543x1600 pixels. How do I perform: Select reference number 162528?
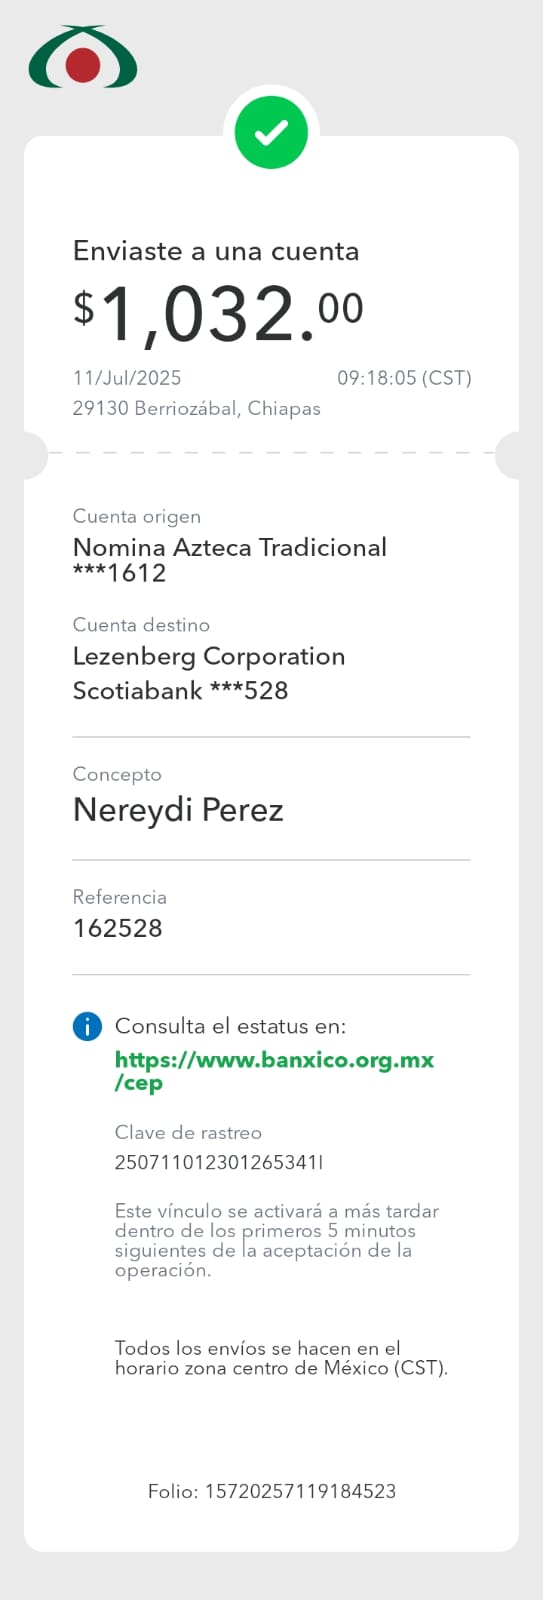pyautogui.click(x=118, y=928)
